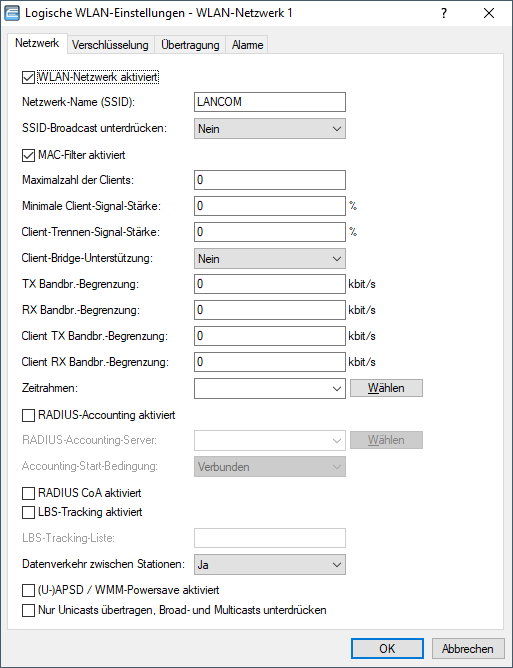513x668 pixels.
Task: Click the Abbrechen button
Action: pyautogui.click(x=467, y=648)
